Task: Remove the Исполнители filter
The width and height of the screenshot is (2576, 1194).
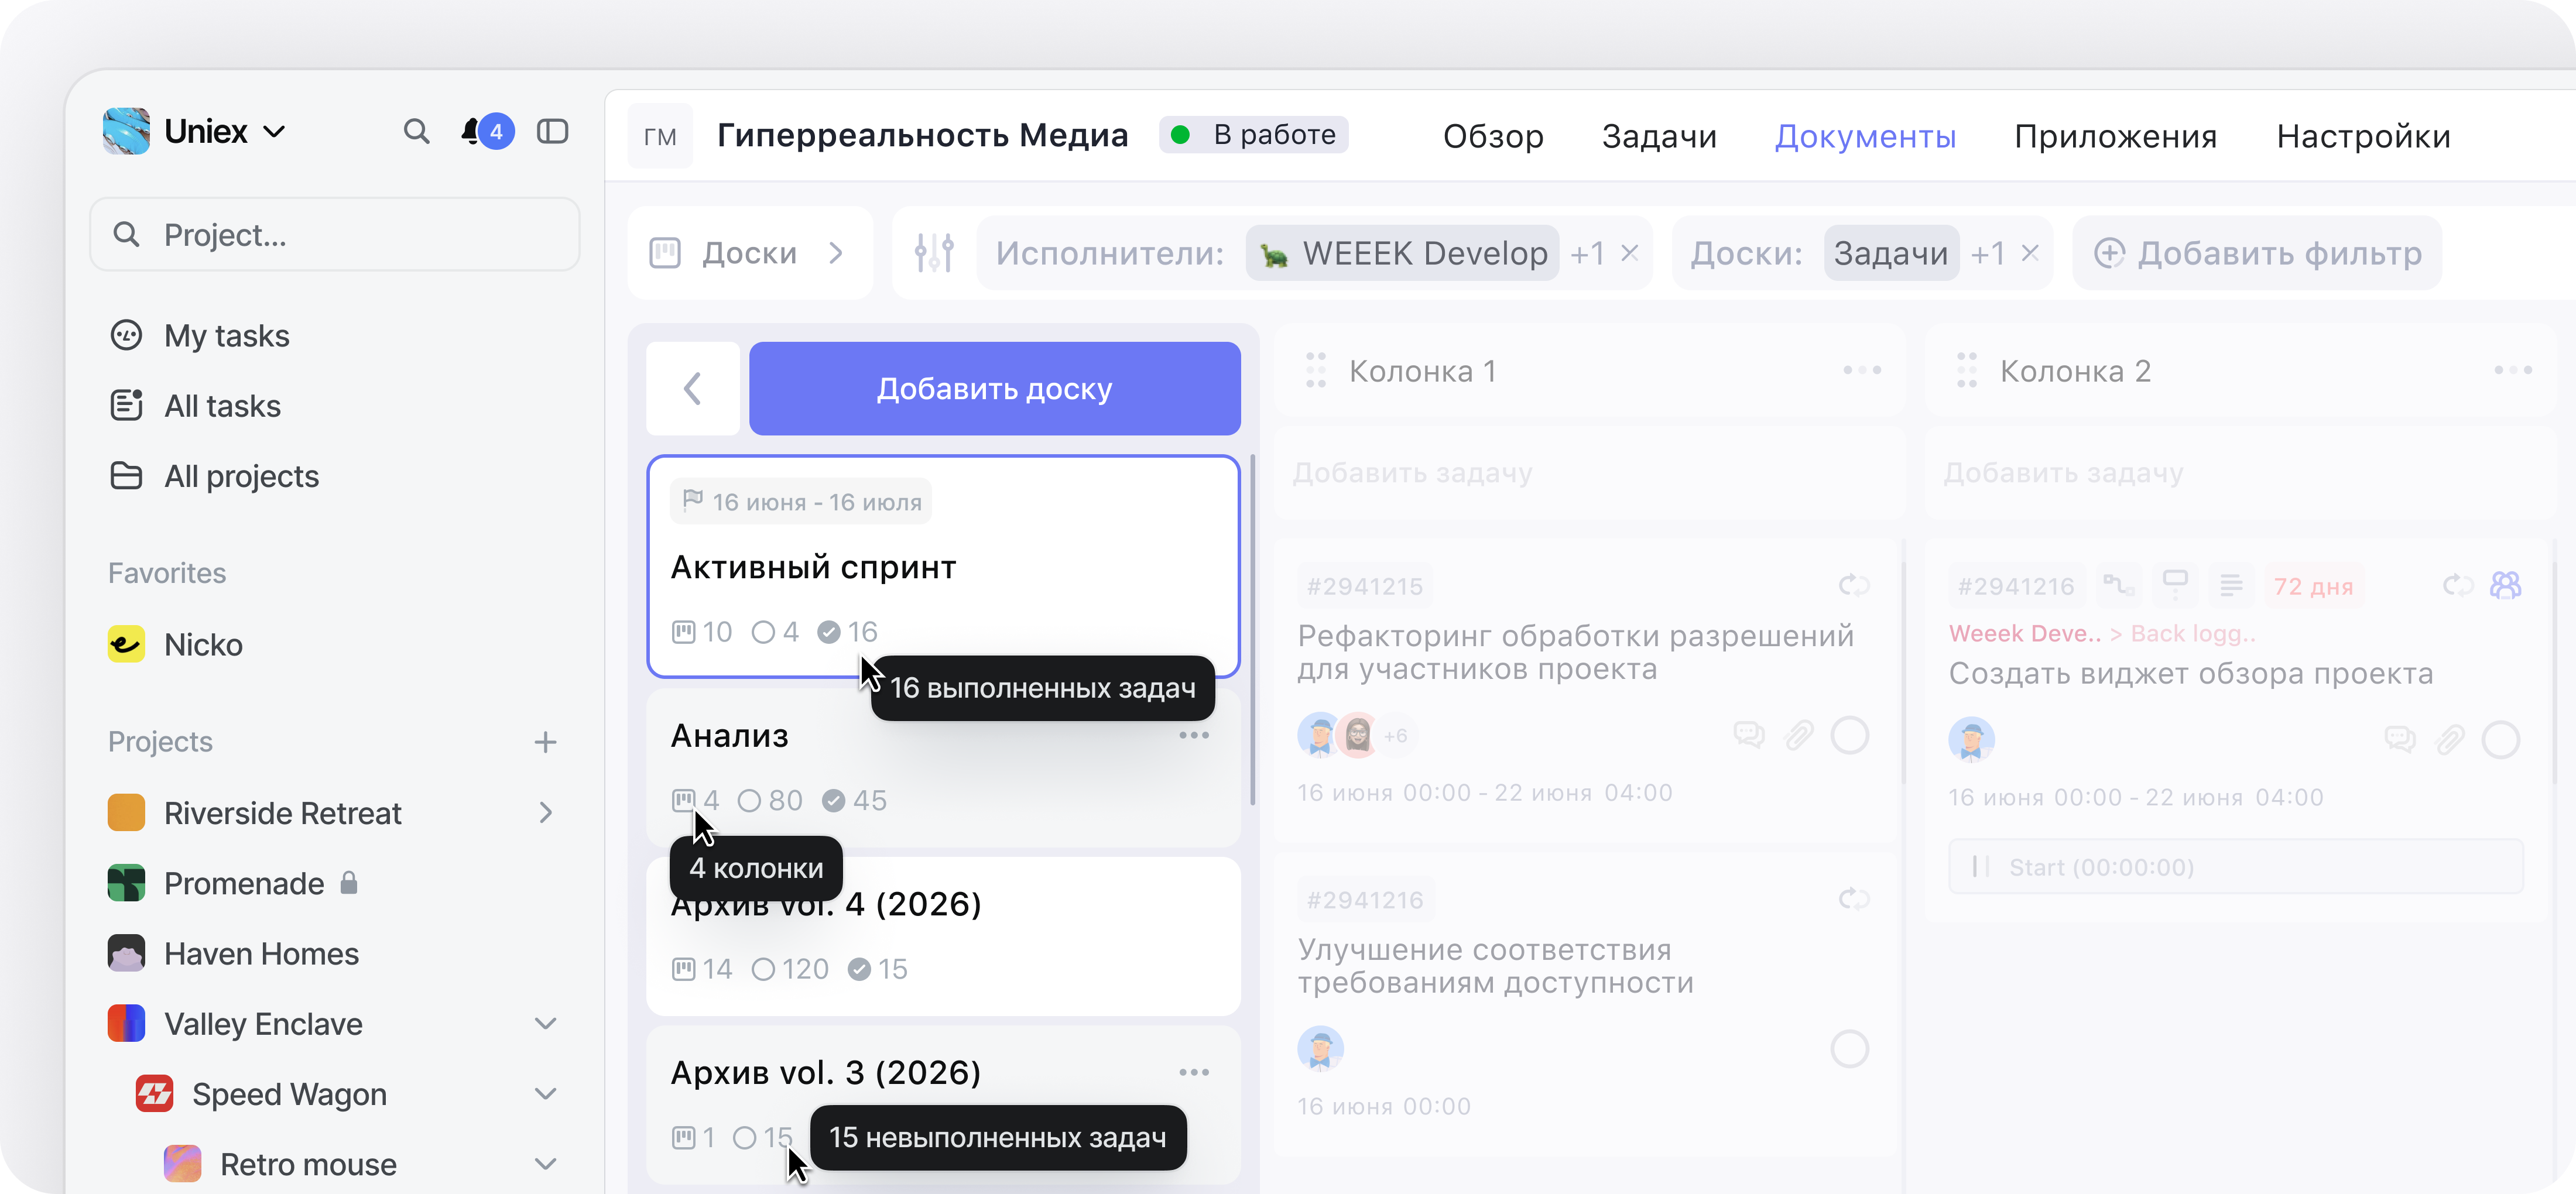Action: click(1630, 253)
